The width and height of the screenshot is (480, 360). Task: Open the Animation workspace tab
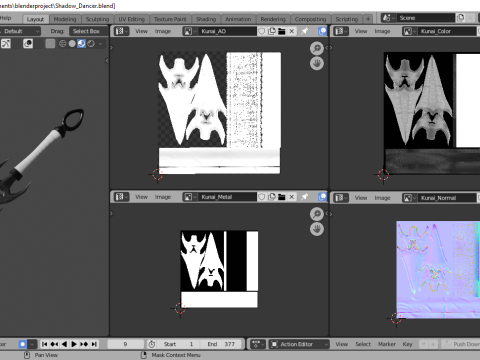[238, 19]
